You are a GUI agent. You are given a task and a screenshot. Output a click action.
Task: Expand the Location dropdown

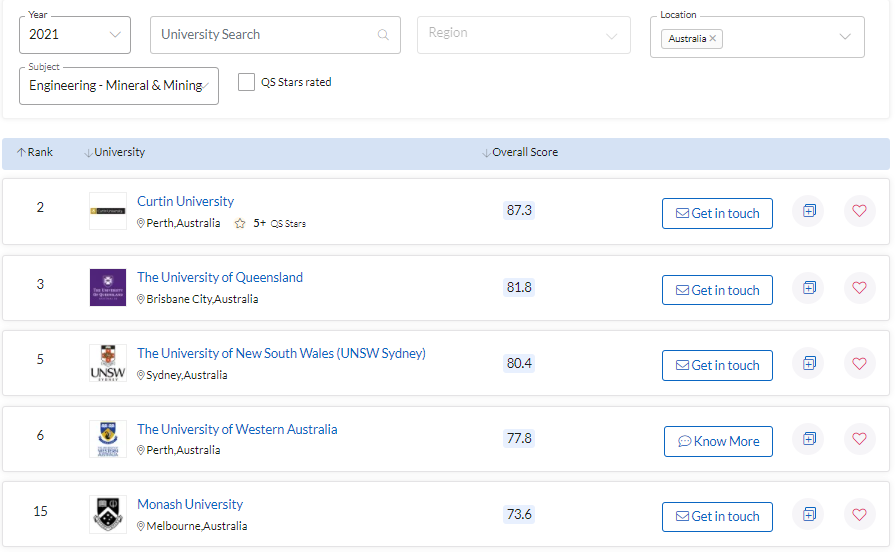pyautogui.click(x=845, y=37)
